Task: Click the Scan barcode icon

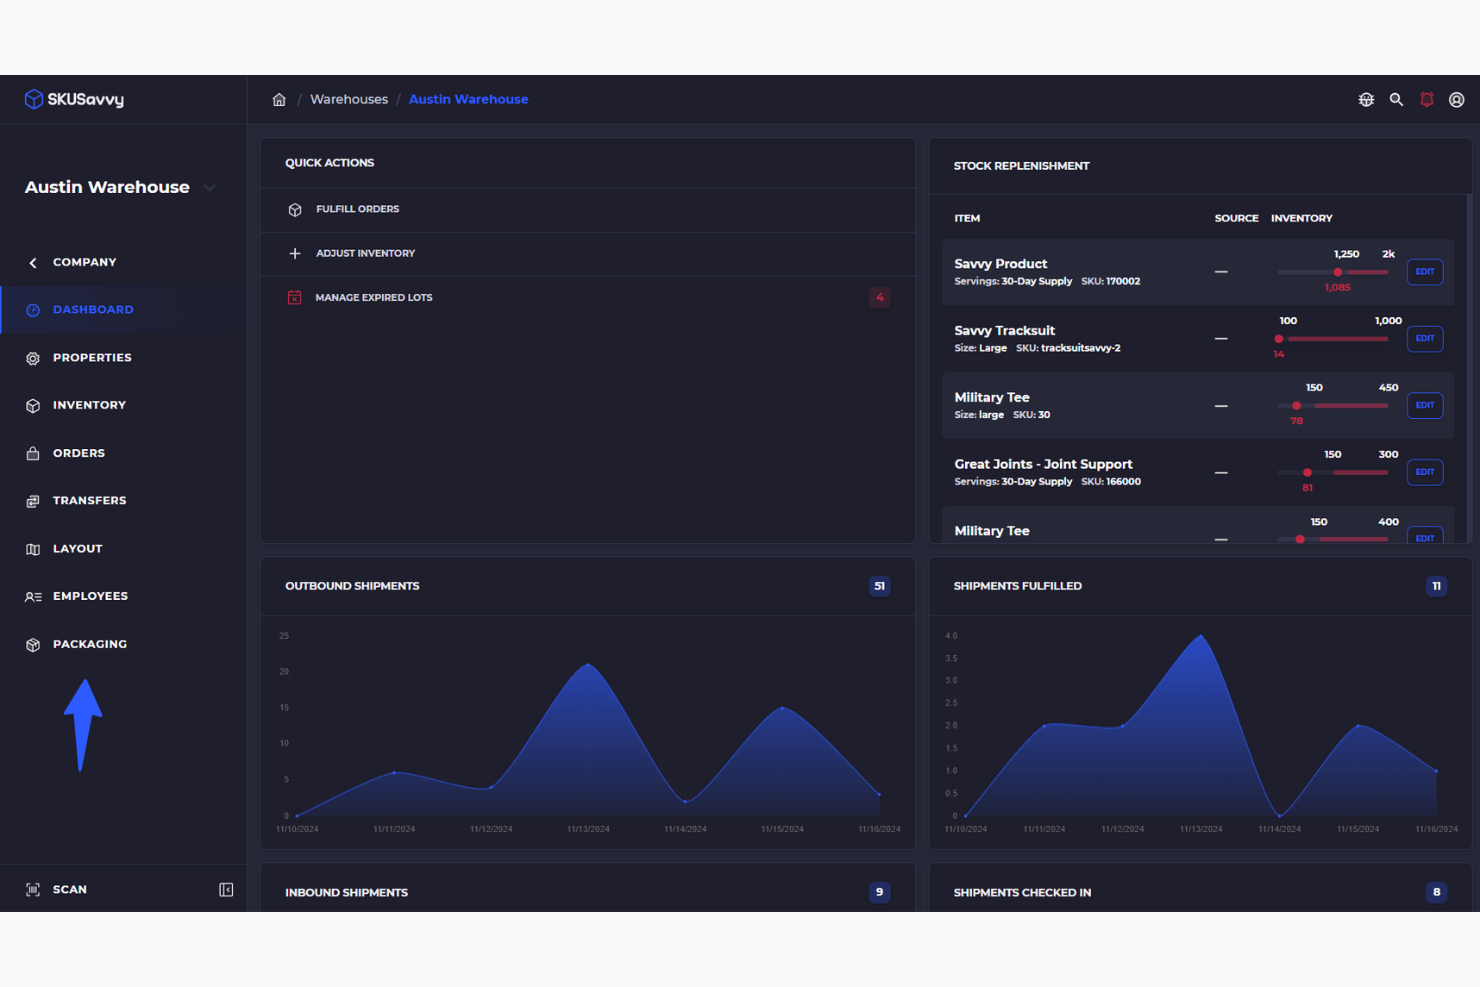Action: point(33,889)
